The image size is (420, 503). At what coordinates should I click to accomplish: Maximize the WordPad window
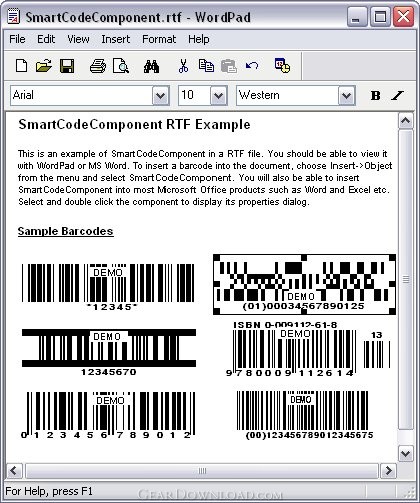click(380, 17)
